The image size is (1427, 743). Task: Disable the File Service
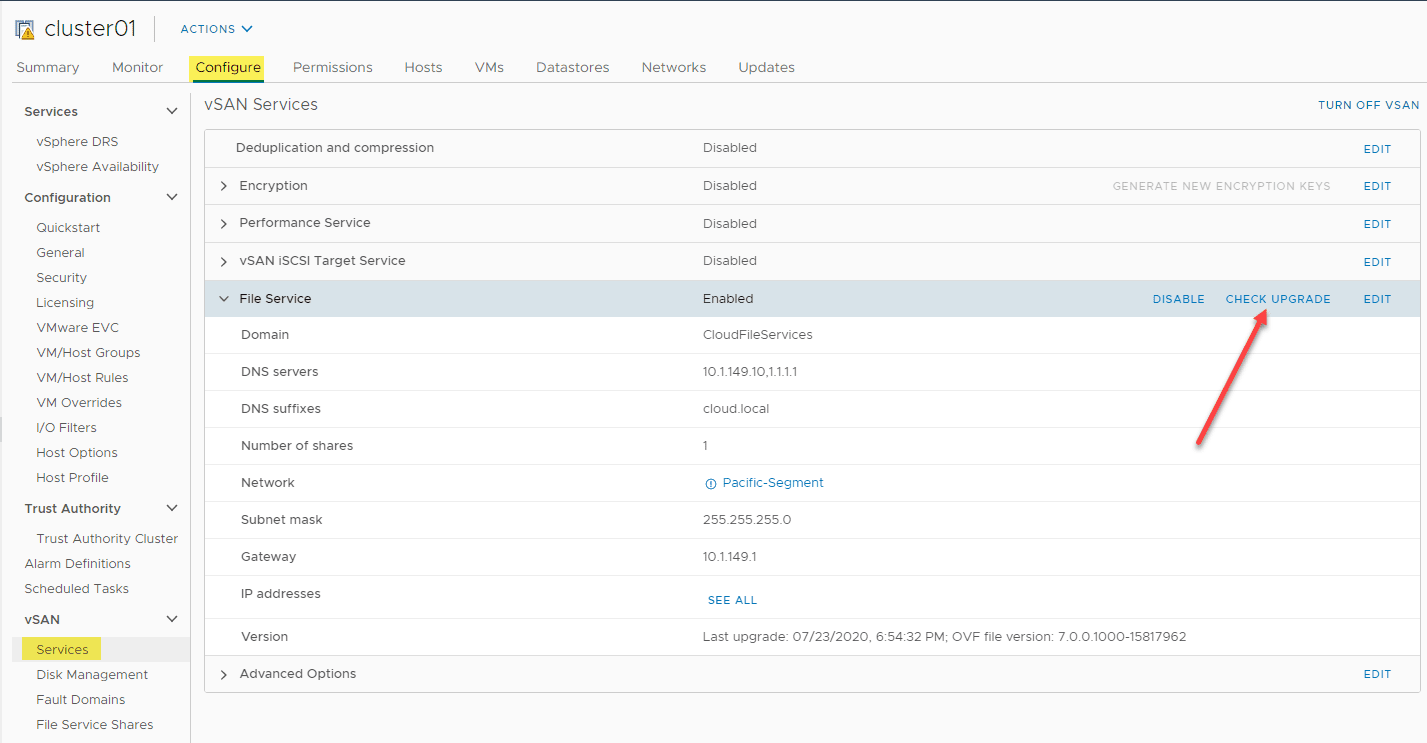[x=1179, y=298]
